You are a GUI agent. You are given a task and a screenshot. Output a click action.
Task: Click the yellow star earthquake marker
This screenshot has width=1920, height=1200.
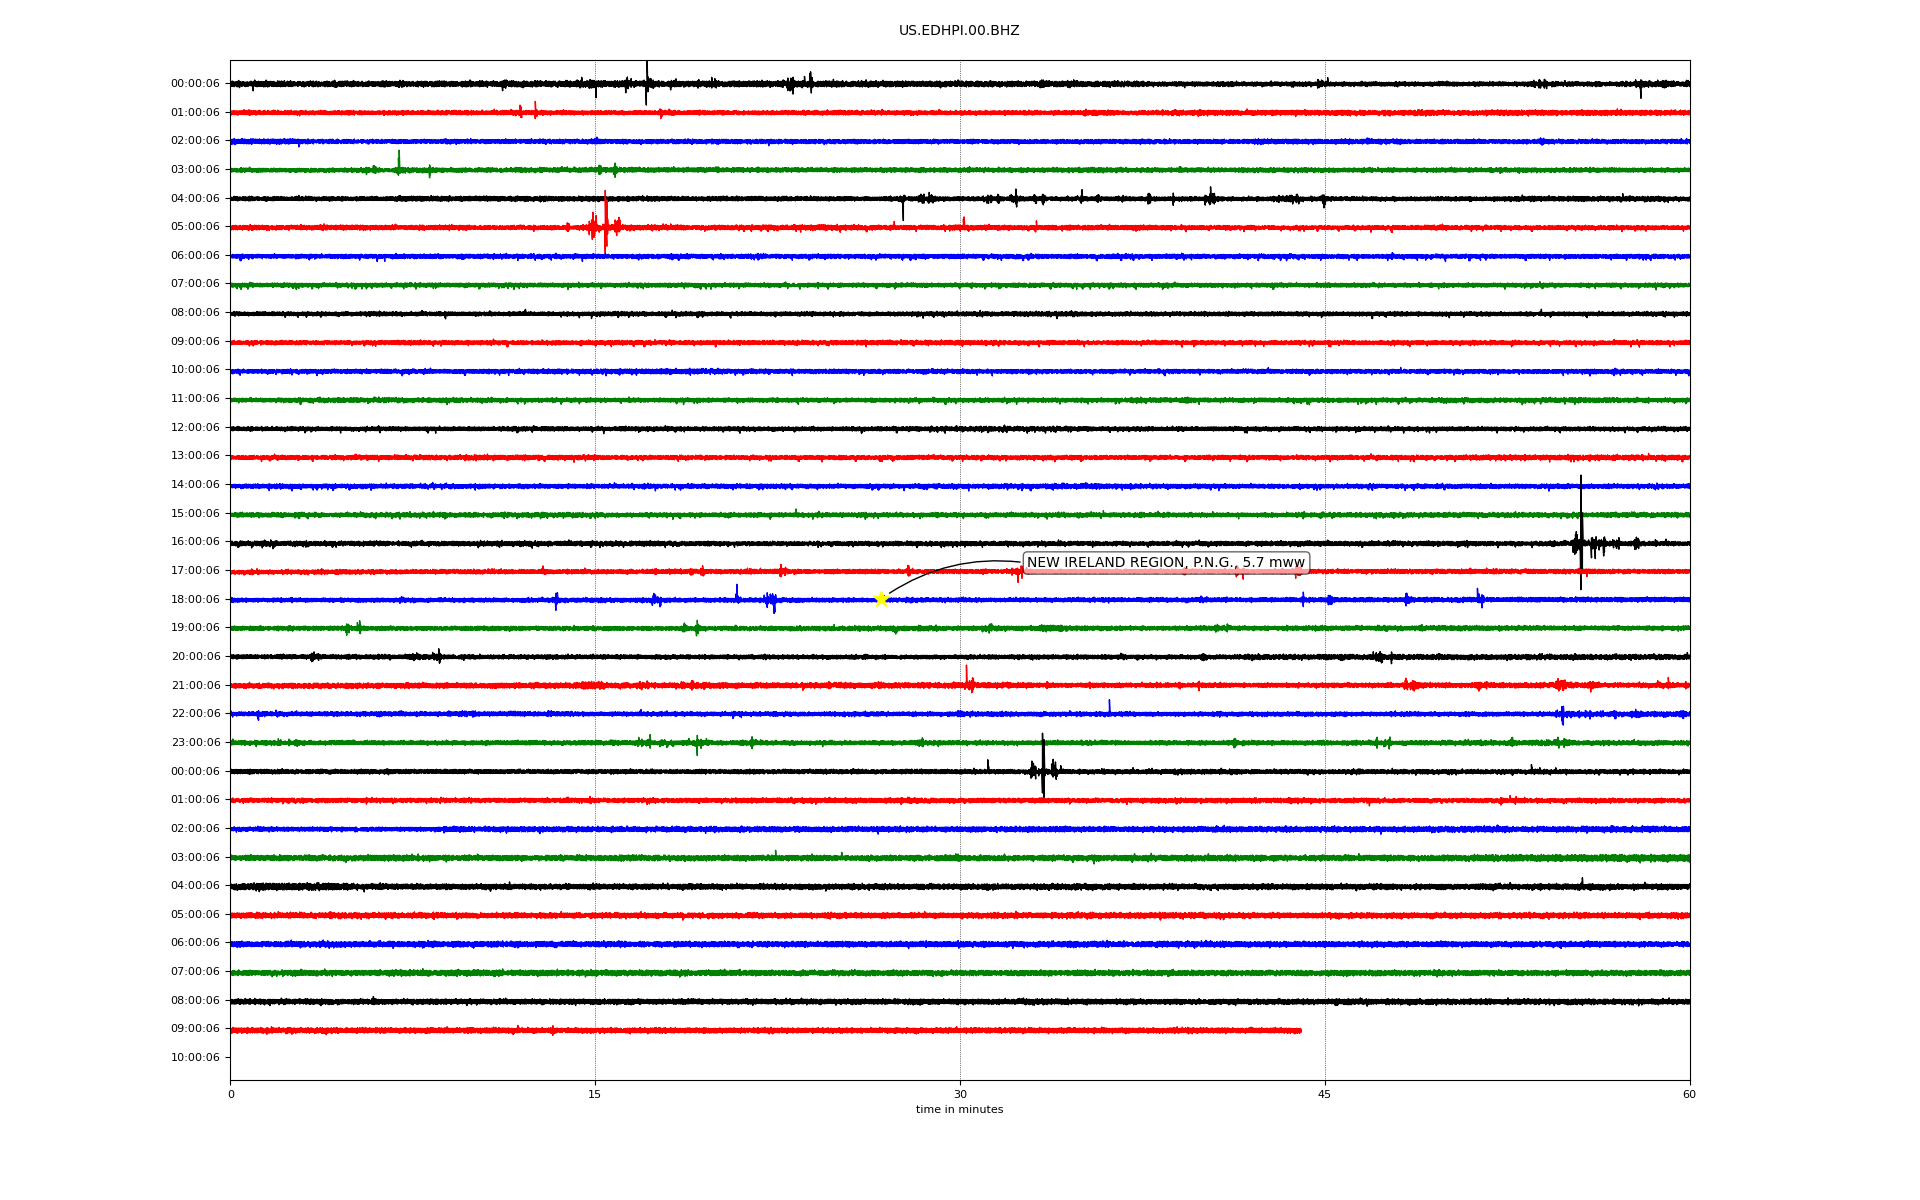tap(881, 599)
